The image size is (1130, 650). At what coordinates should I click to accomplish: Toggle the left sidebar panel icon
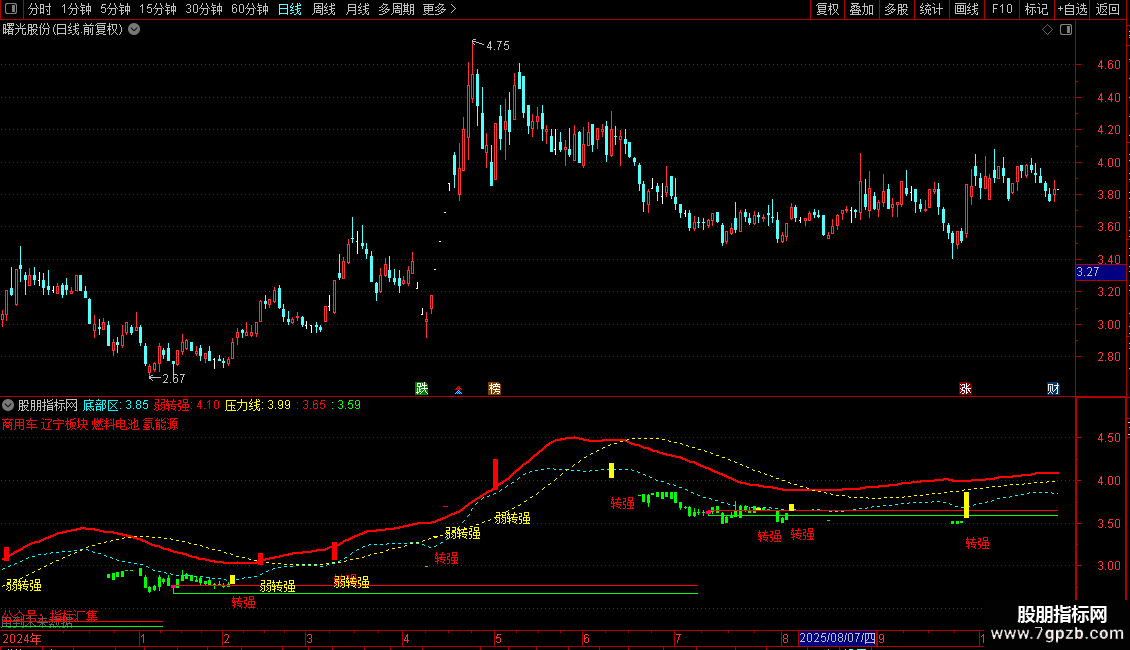pyautogui.click(x=11, y=9)
